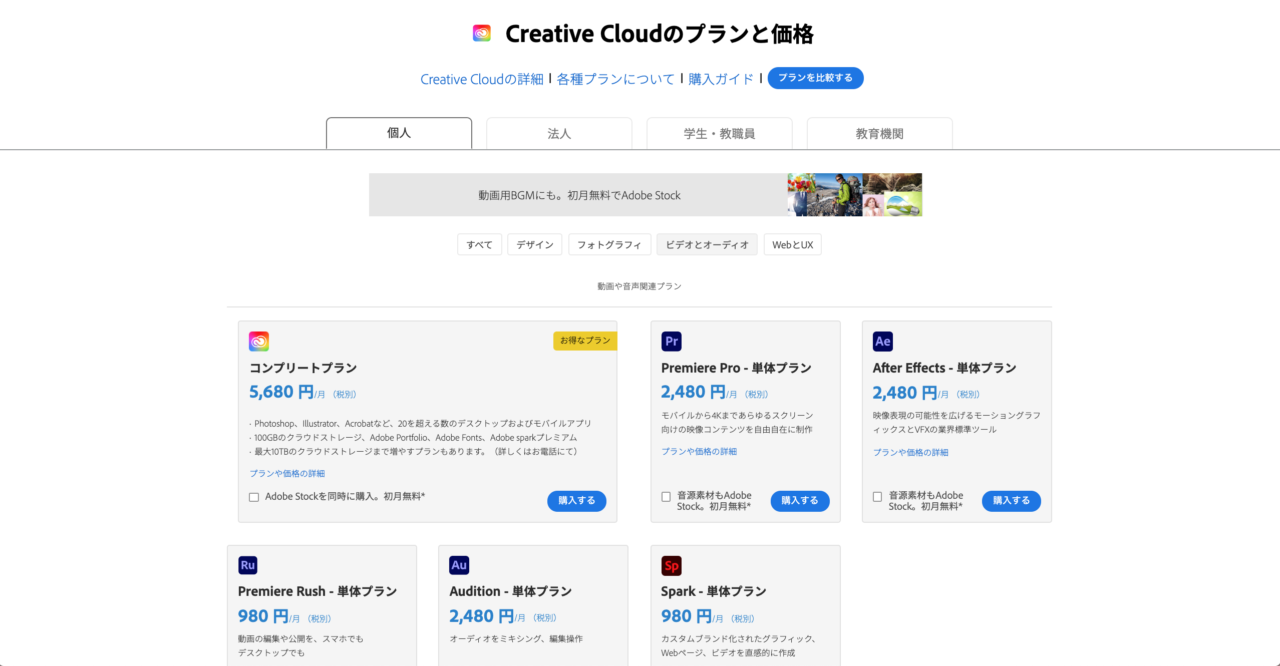Image resolution: width=1280 pixels, height=666 pixels.
Task: Click the プランを比較する button
Action: [x=815, y=77]
